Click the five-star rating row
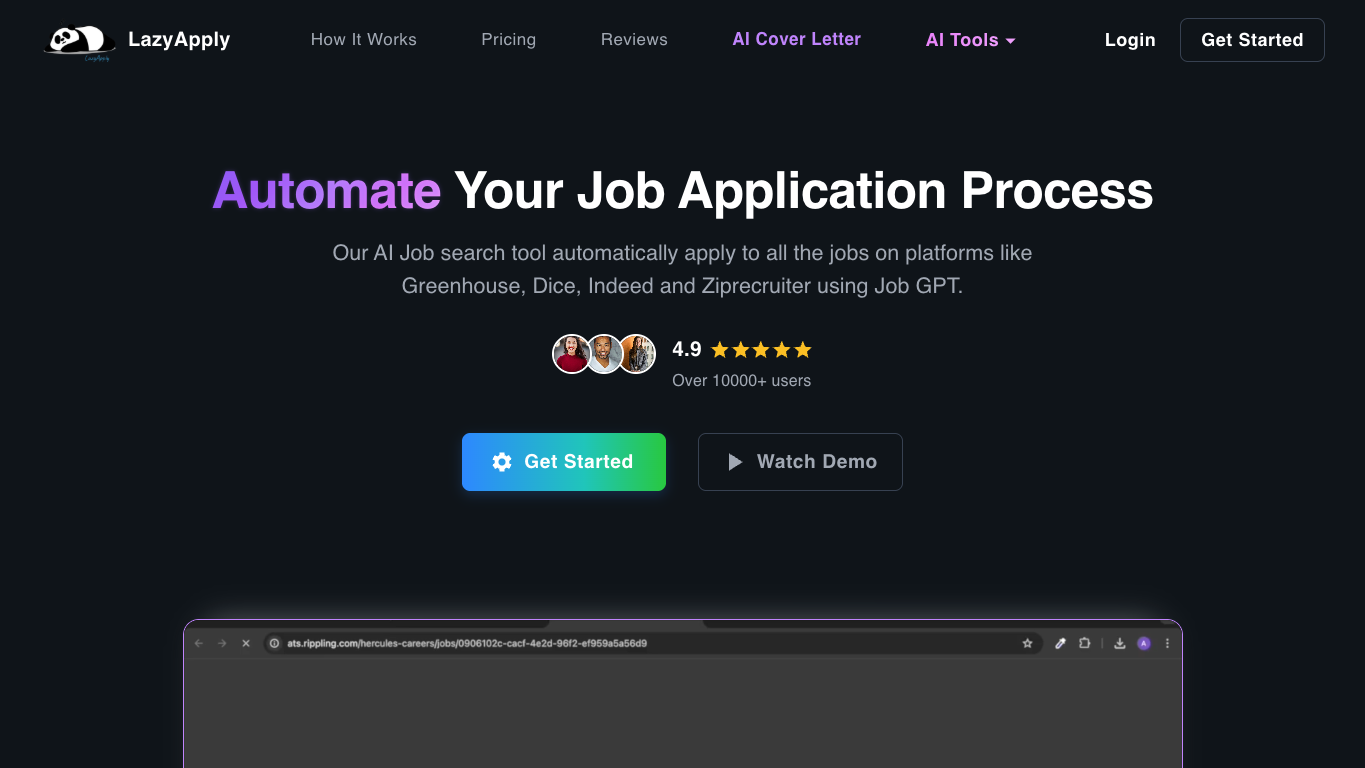 761,350
